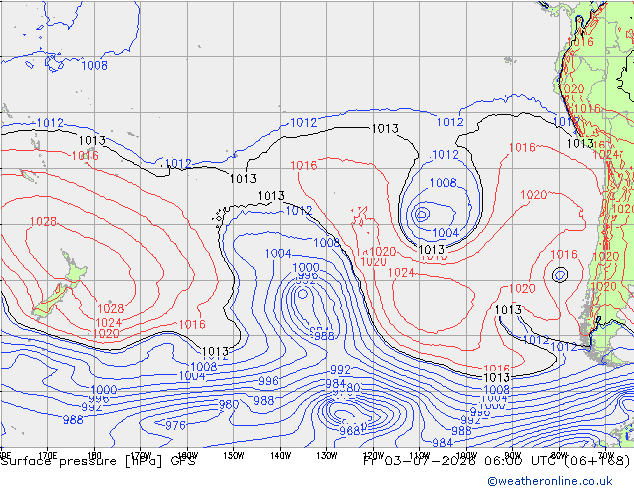Click the red 1020 label below the red 1016 near 90W
Screen dimensions: 634x490
pos(522,289)
